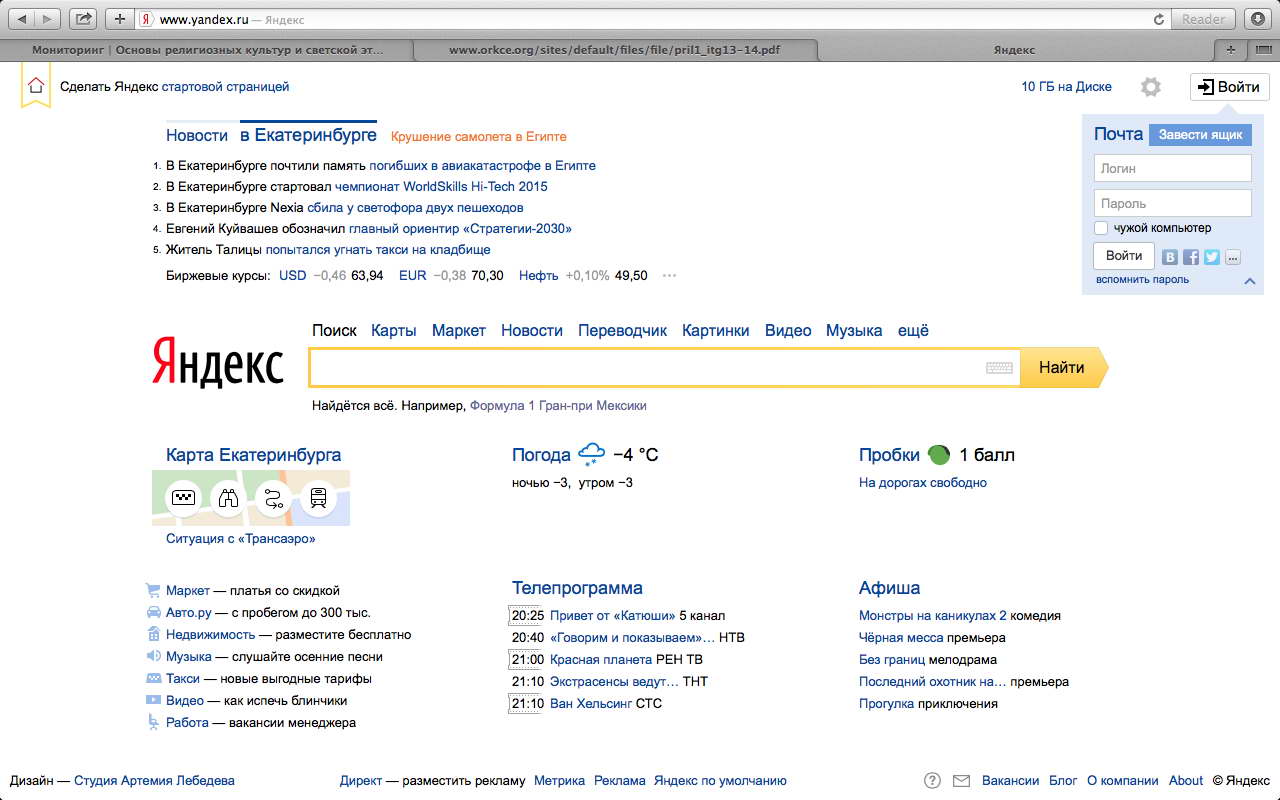Screen dimensions: 1280x800
Task: Click the help question mark icon in footer
Action: (932, 781)
